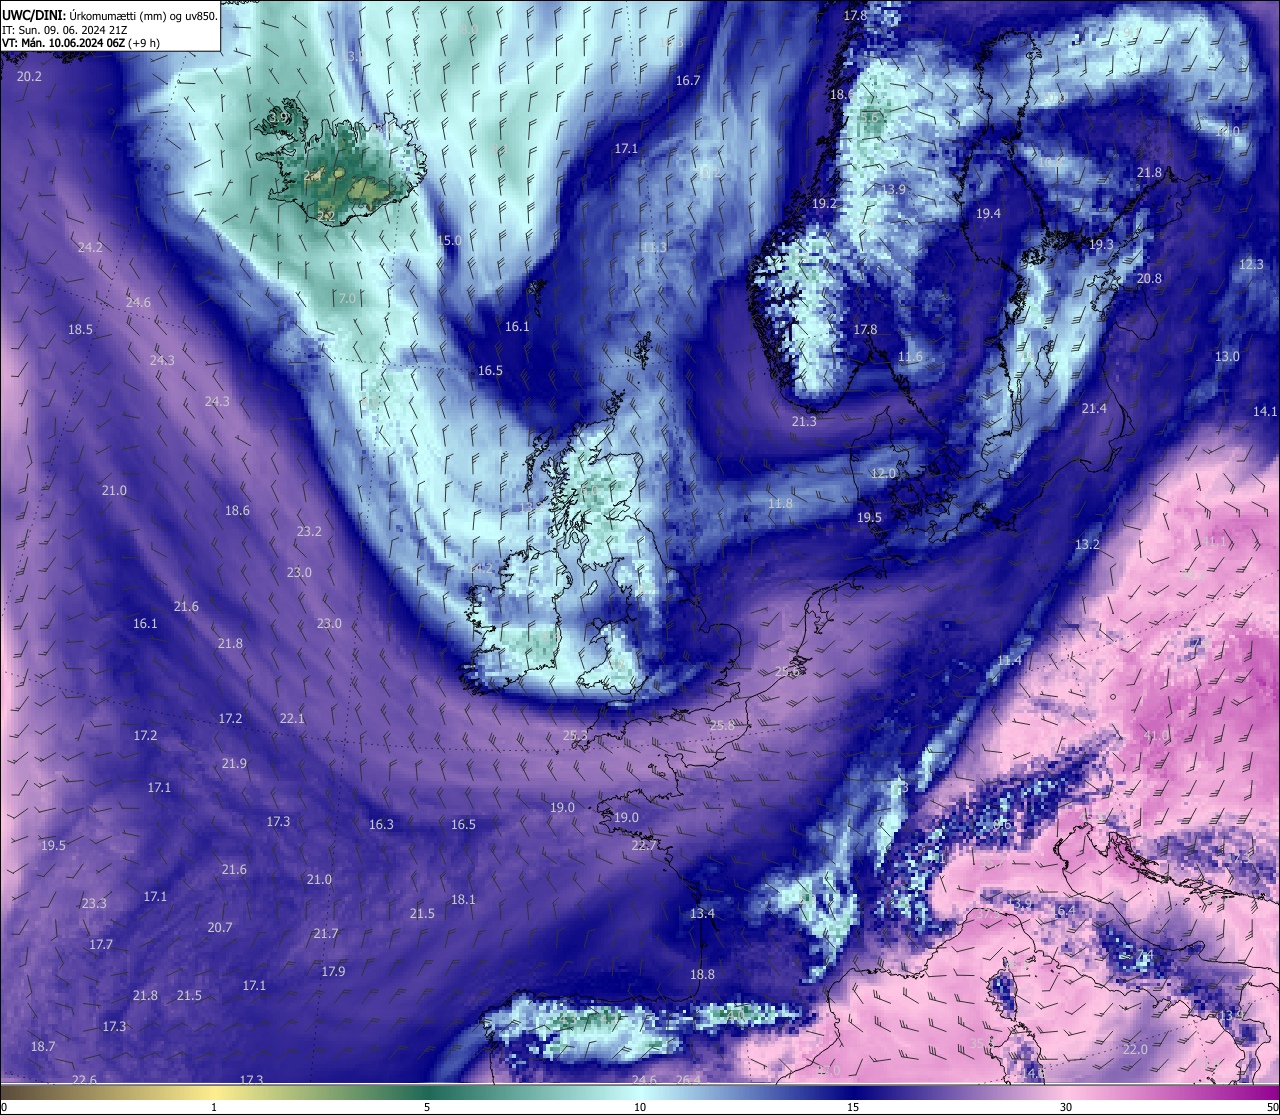Viewport: 1280px width, 1115px height.
Task: Click the 22.7 value near Brittany
Action: pos(645,845)
